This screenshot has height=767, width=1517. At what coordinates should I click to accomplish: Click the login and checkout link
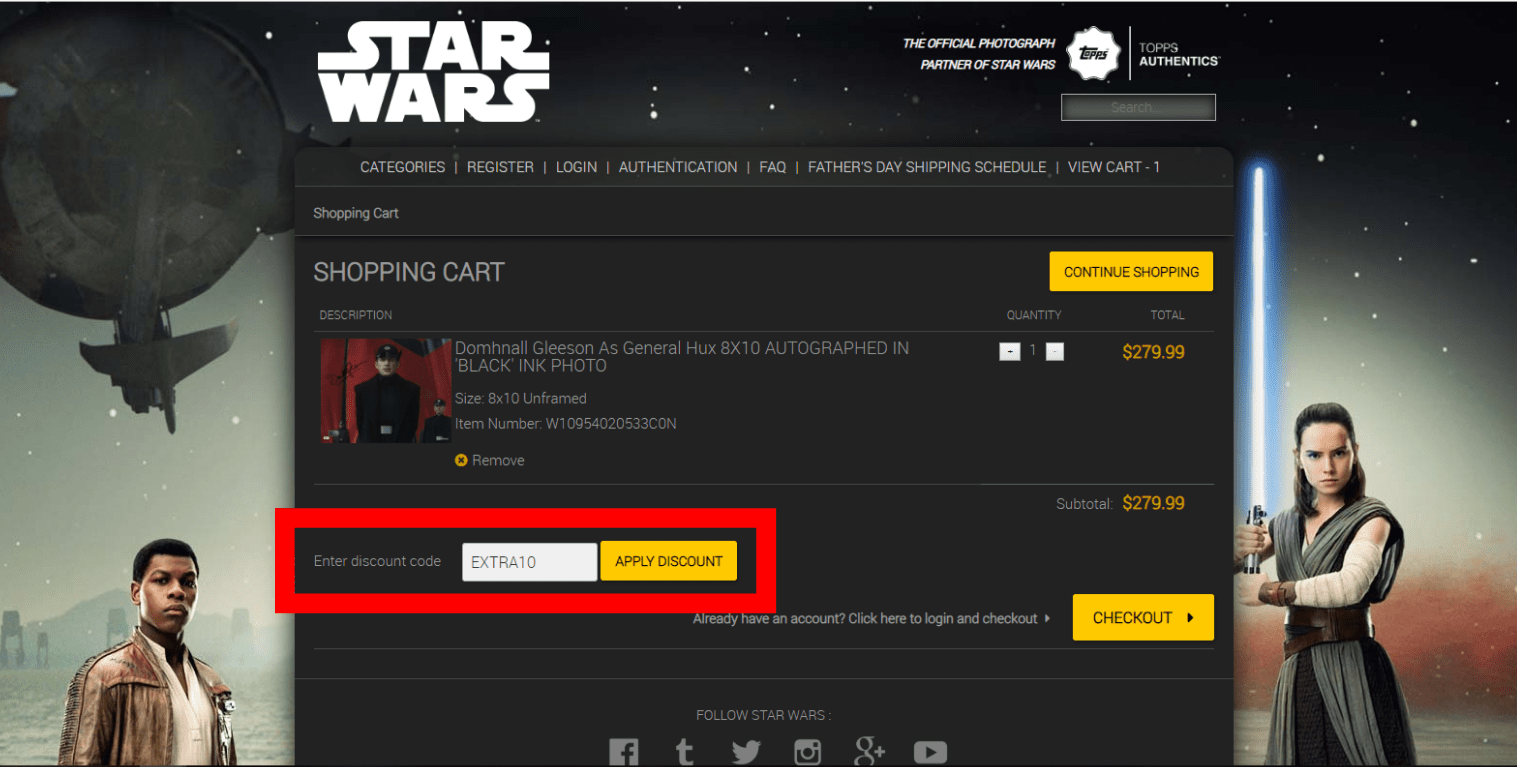[x=871, y=619]
